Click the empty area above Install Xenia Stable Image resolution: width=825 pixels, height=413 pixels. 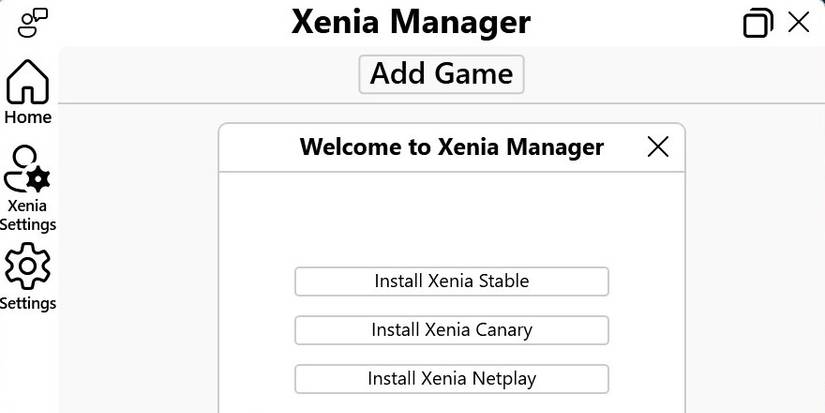451,220
